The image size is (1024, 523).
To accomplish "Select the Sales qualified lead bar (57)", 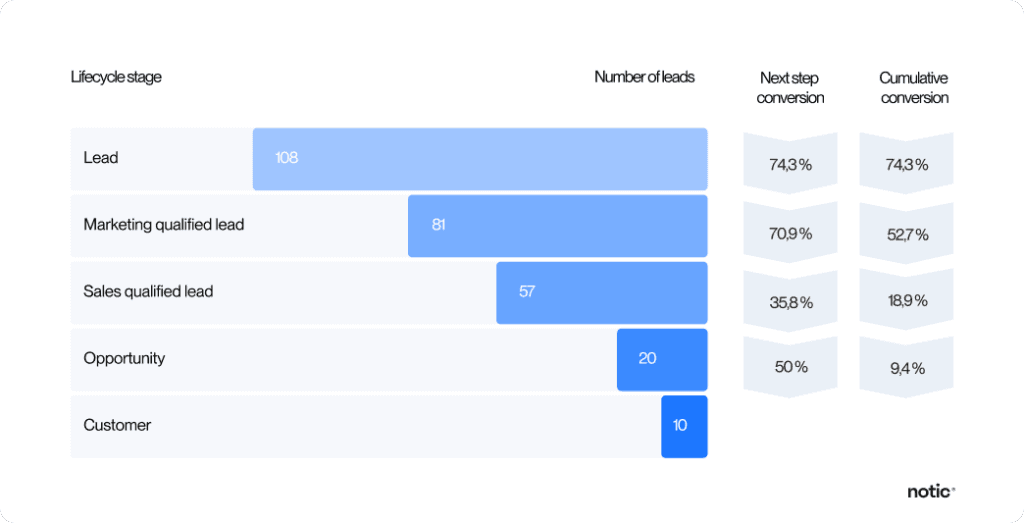I will (601, 292).
